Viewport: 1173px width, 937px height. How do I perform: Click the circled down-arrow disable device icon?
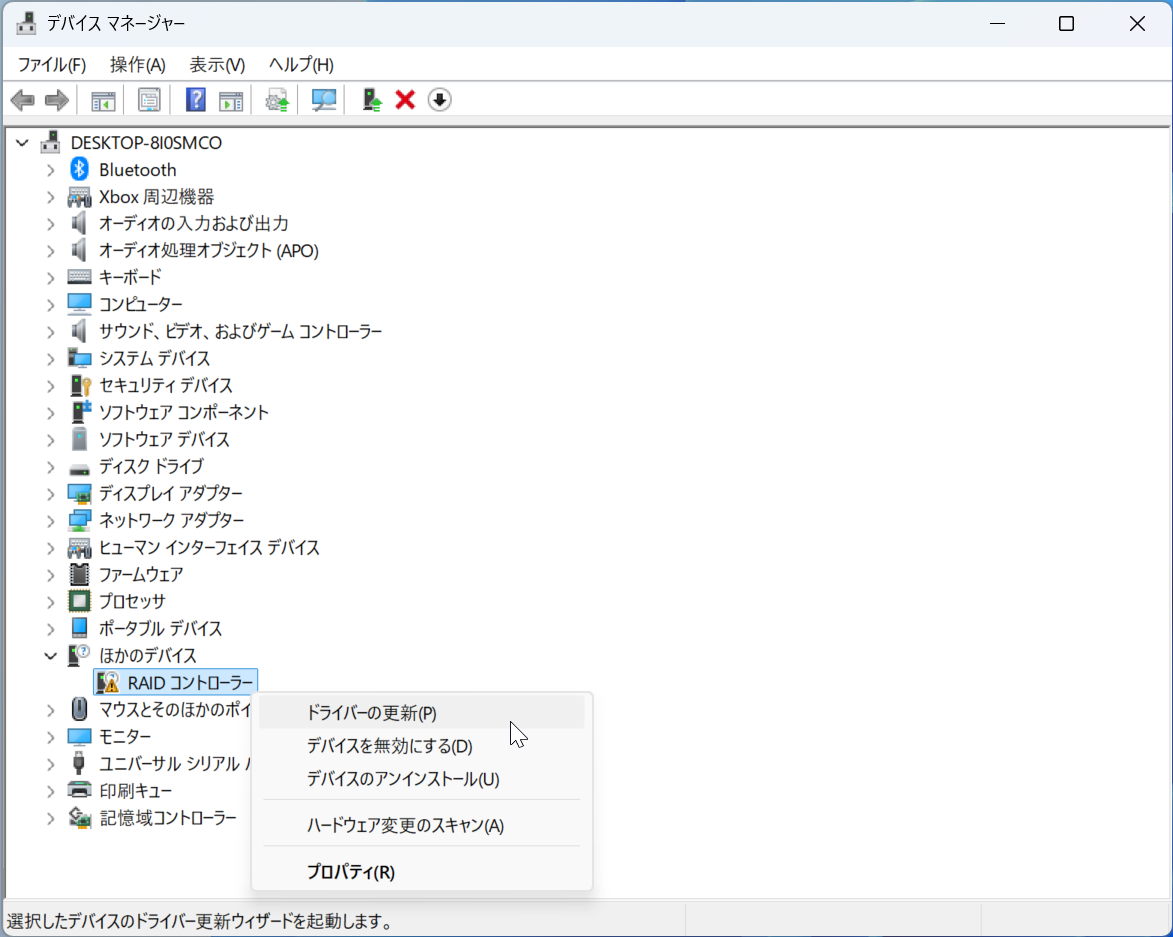[x=440, y=99]
